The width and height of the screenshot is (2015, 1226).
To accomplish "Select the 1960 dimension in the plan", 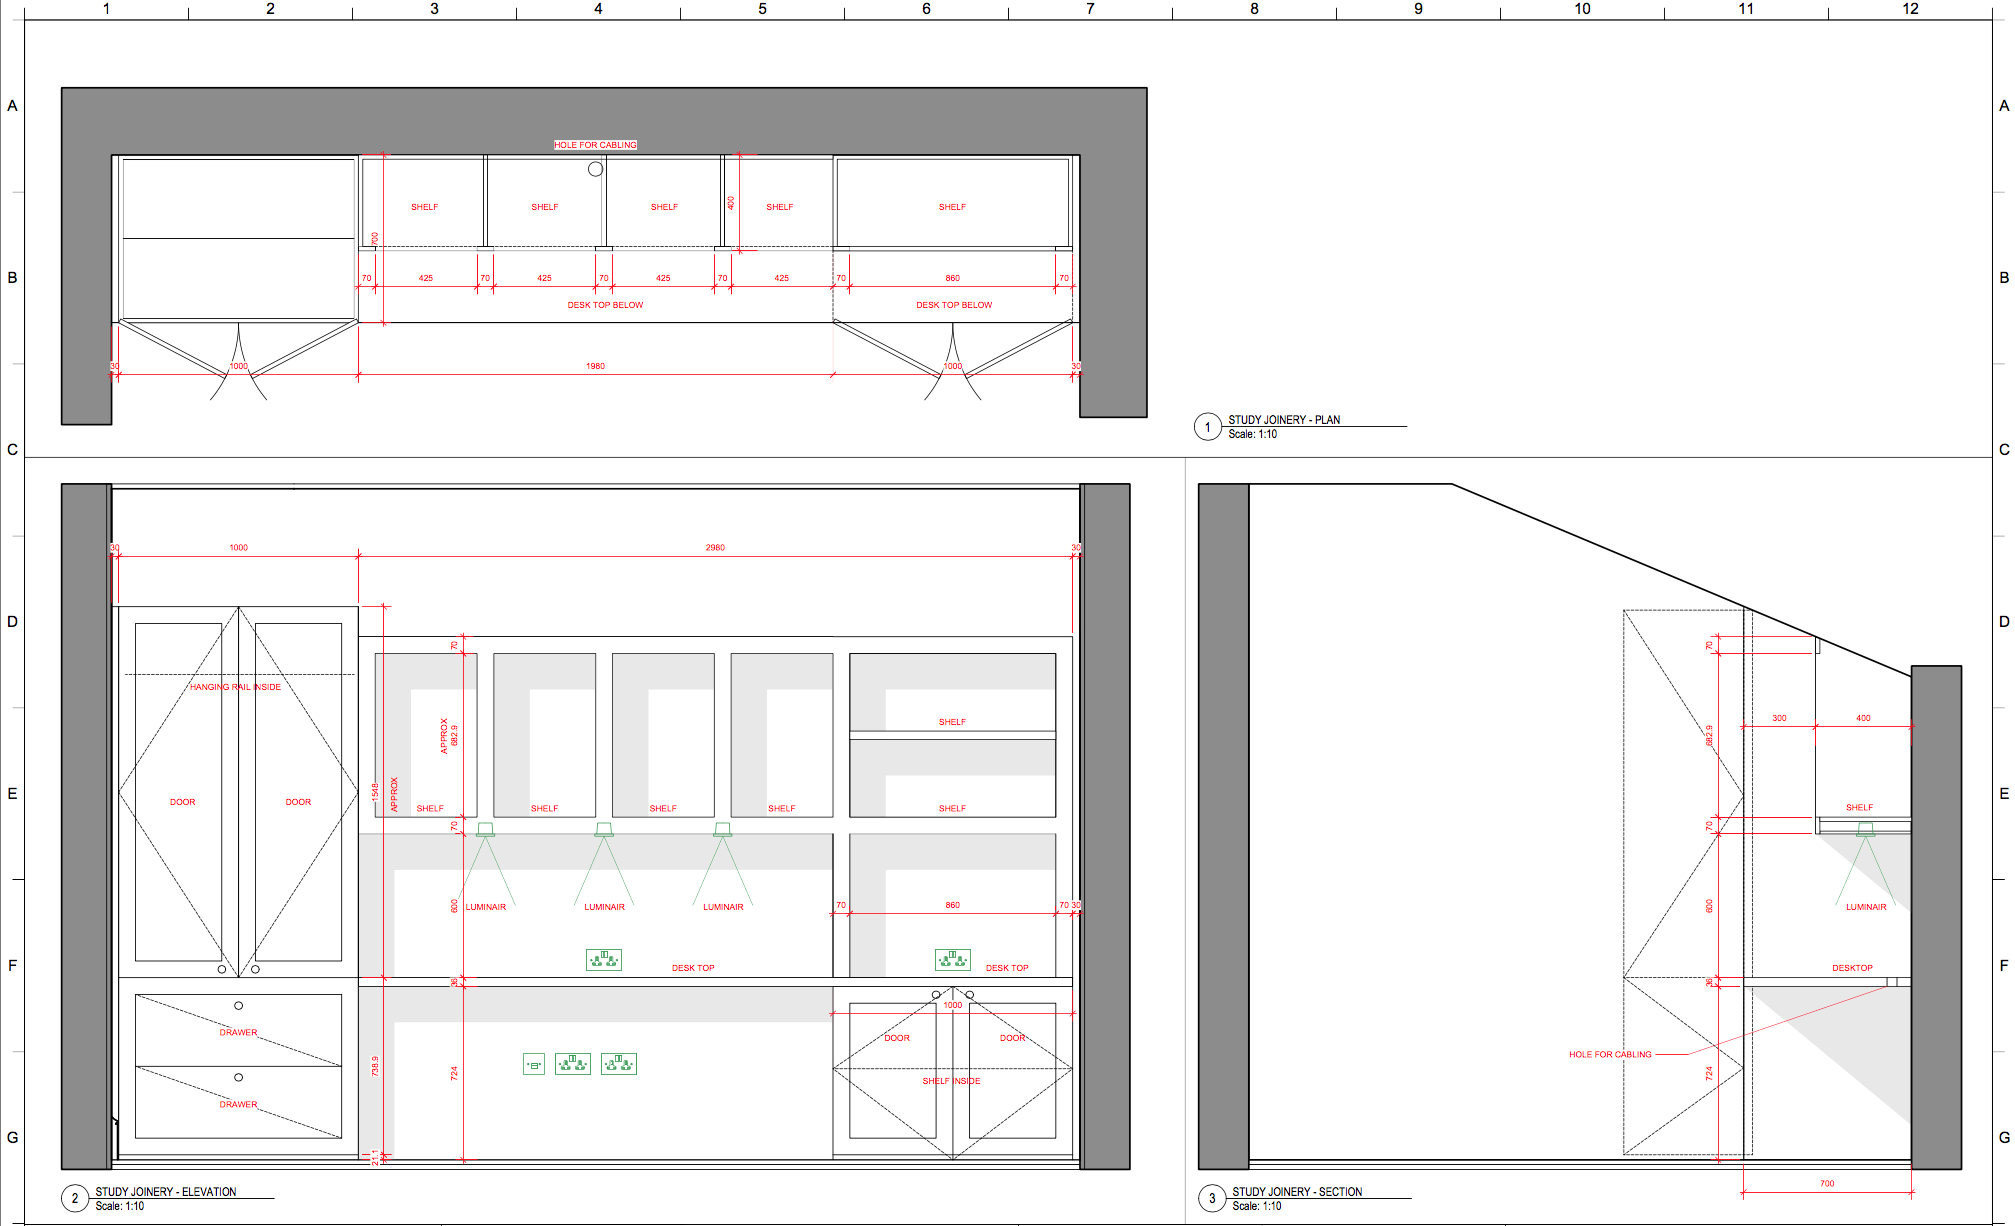I will [x=595, y=366].
